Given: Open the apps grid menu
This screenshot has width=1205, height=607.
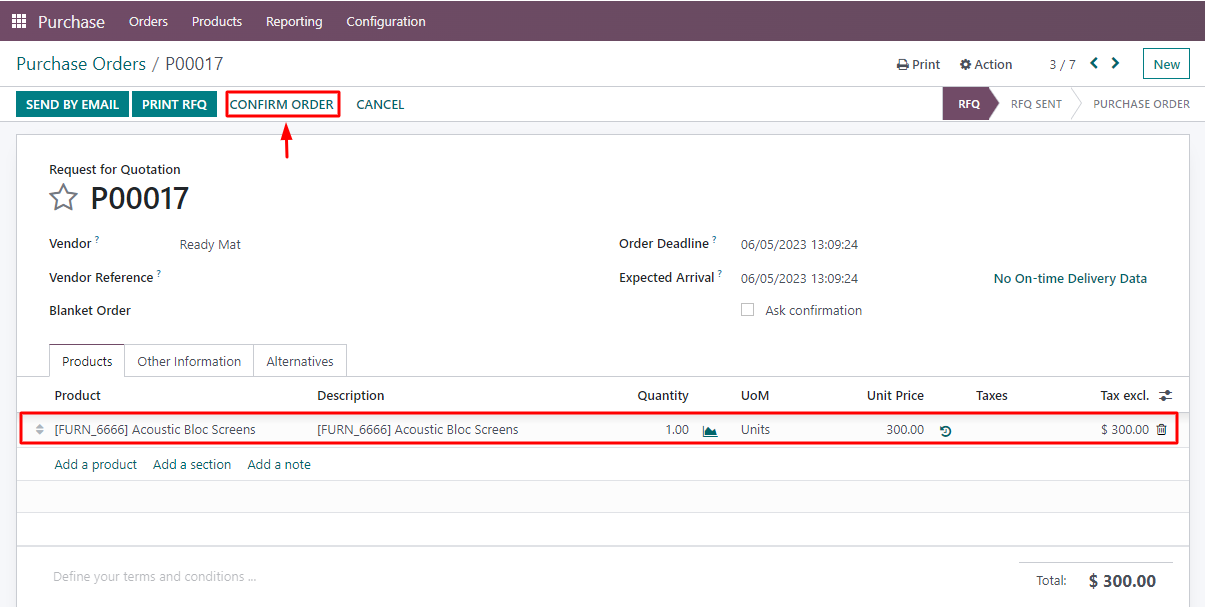Looking at the screenshot, I should point(18,20).
